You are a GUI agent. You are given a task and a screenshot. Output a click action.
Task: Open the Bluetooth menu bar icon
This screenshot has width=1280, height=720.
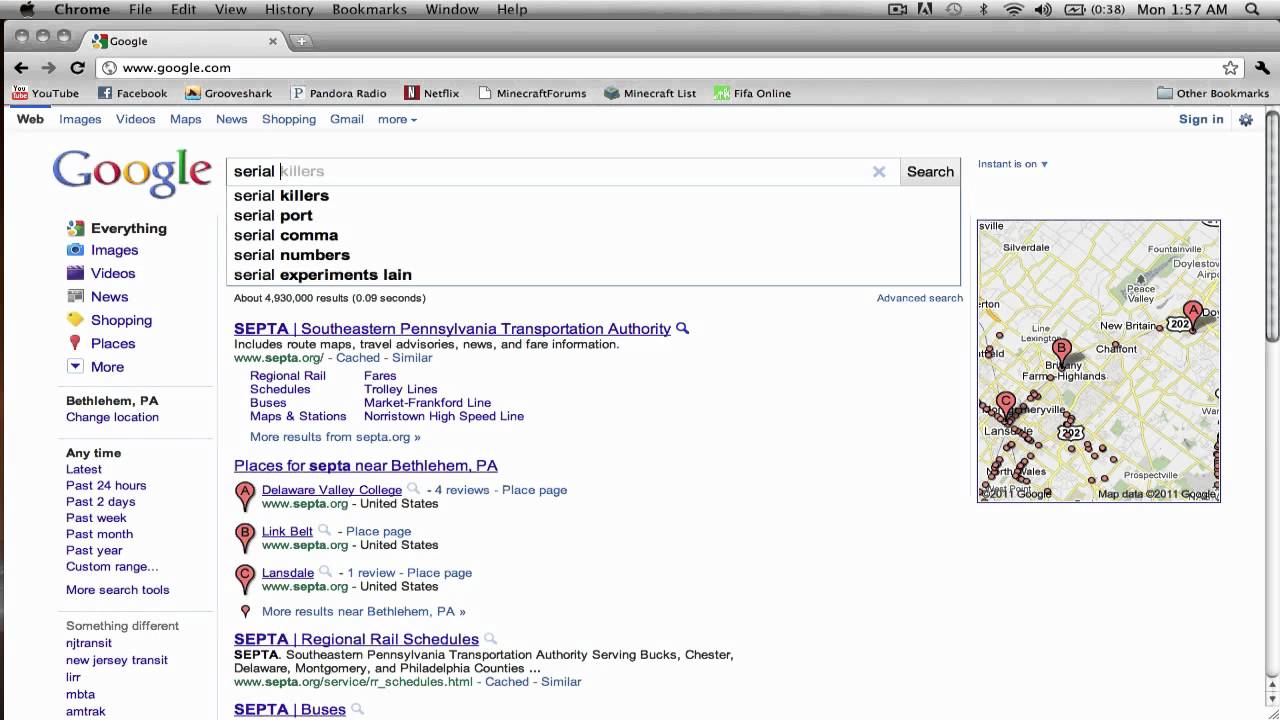(984, 9)
